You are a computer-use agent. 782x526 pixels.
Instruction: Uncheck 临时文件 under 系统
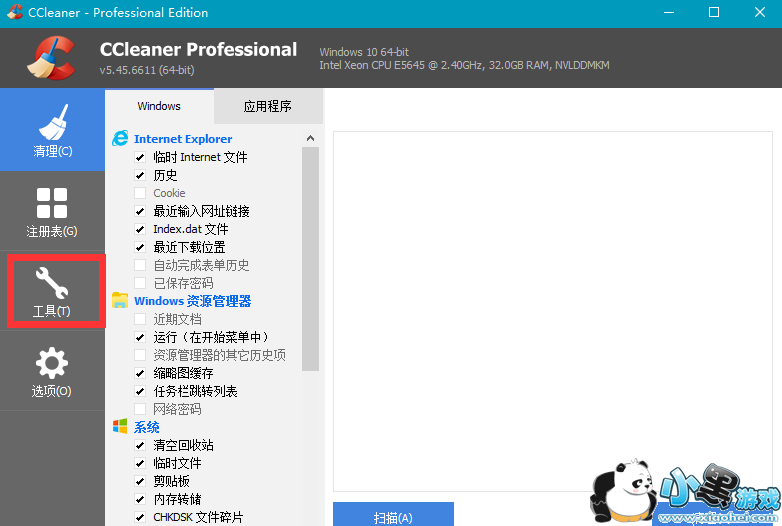point(140,463)
